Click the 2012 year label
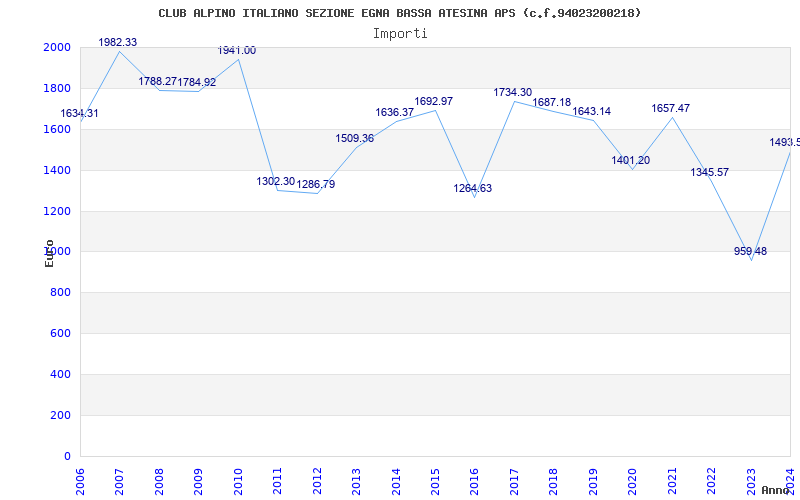Image resolution: width=800 pixels, height=500 pixels. click(x=317, y=481)
